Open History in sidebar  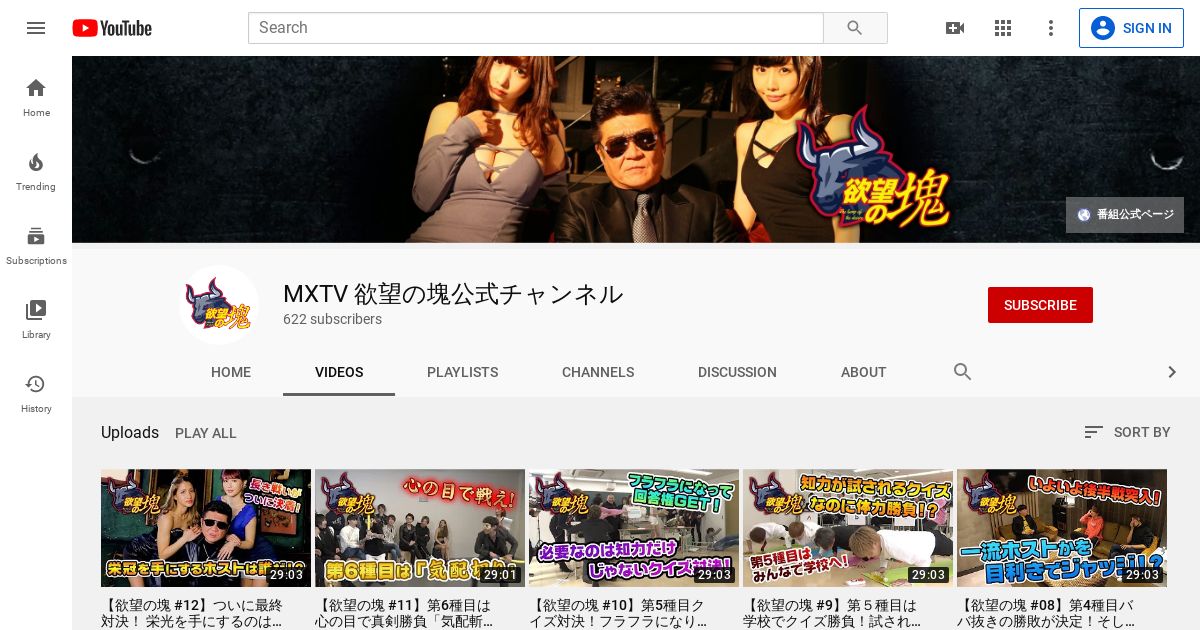coord(36,394)
